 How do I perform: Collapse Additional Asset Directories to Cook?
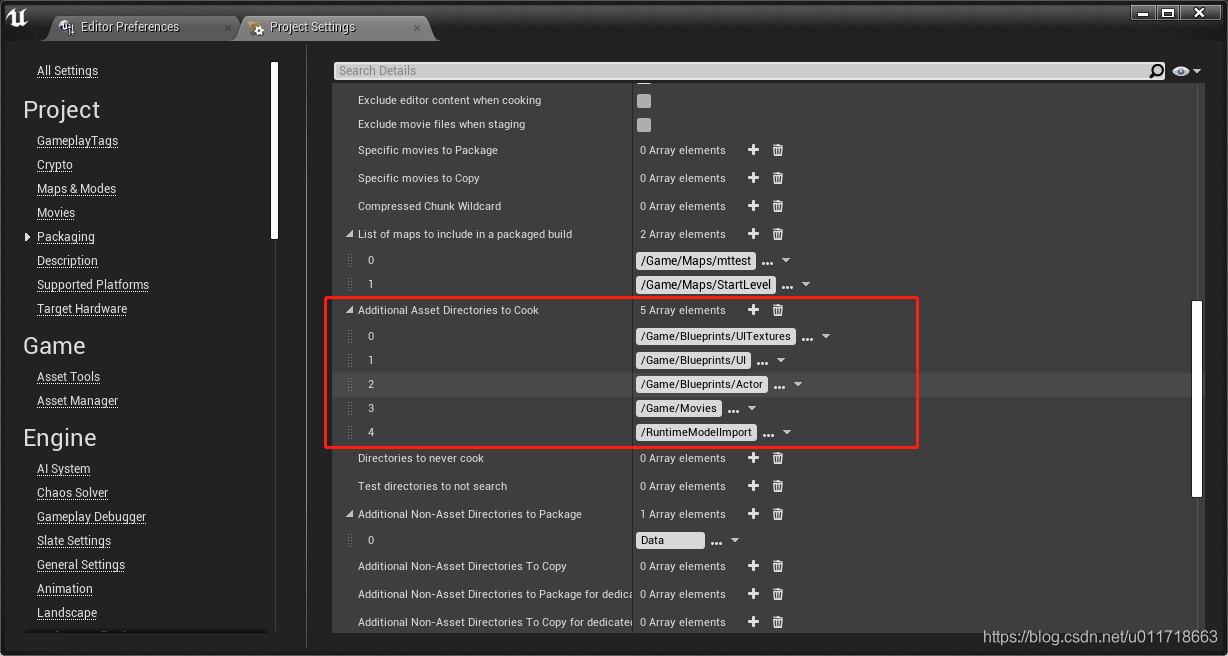(x=349, y=310)
